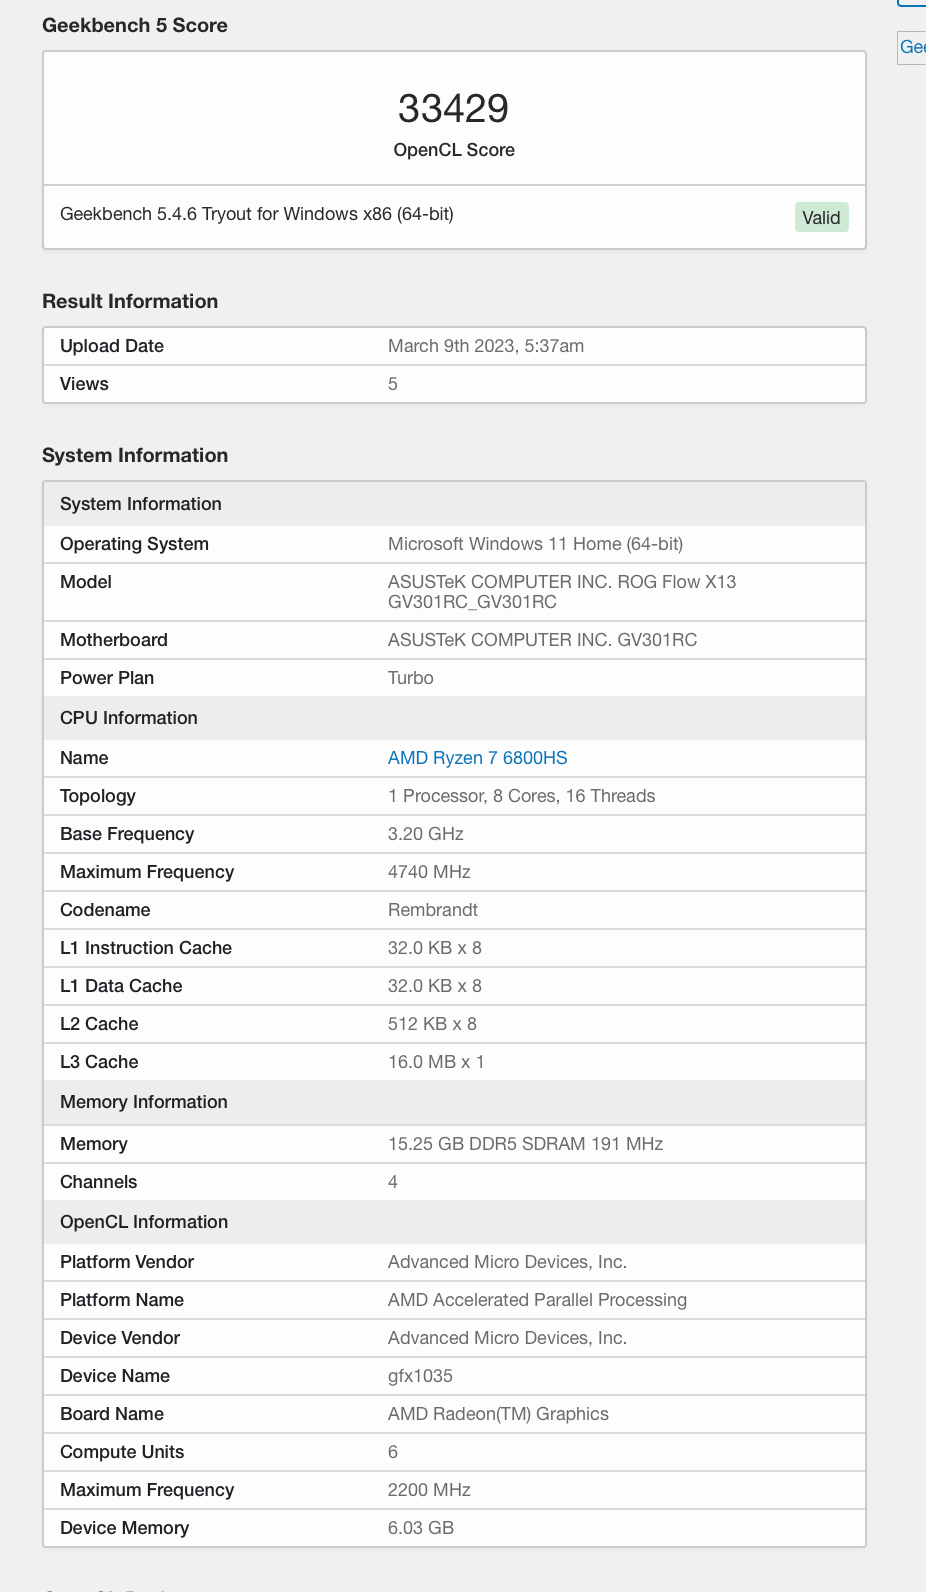Click the Memory Information subheader row

point(454,1102)
